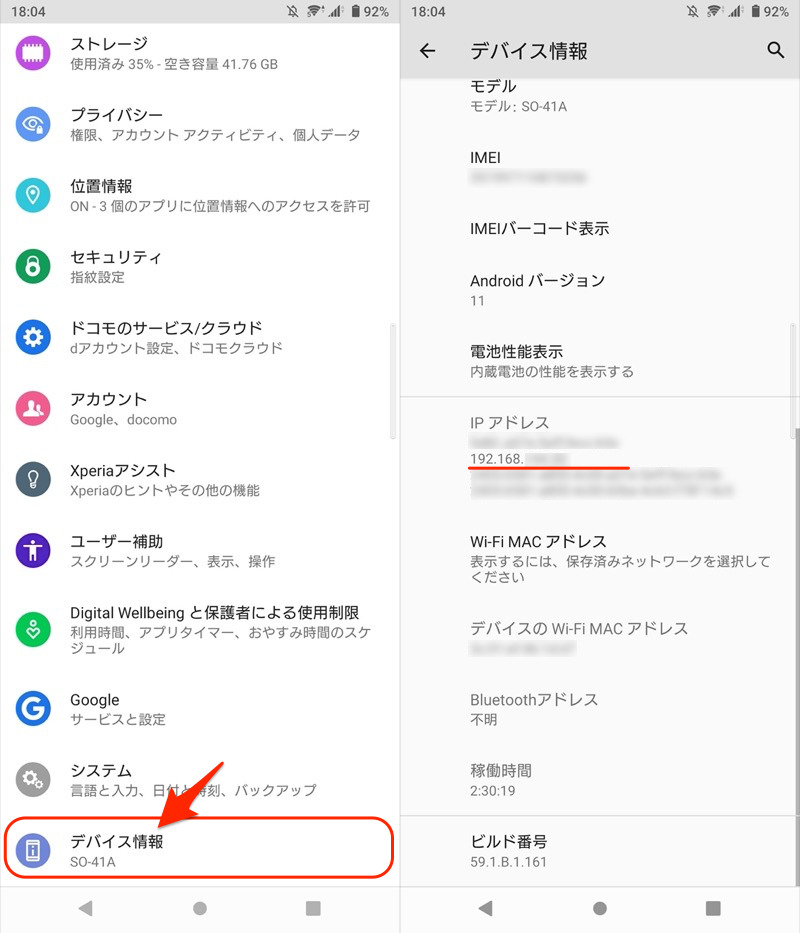Tap the purple Storage (ストレージ) icon
800x933 pixels.
pos(33,53)
